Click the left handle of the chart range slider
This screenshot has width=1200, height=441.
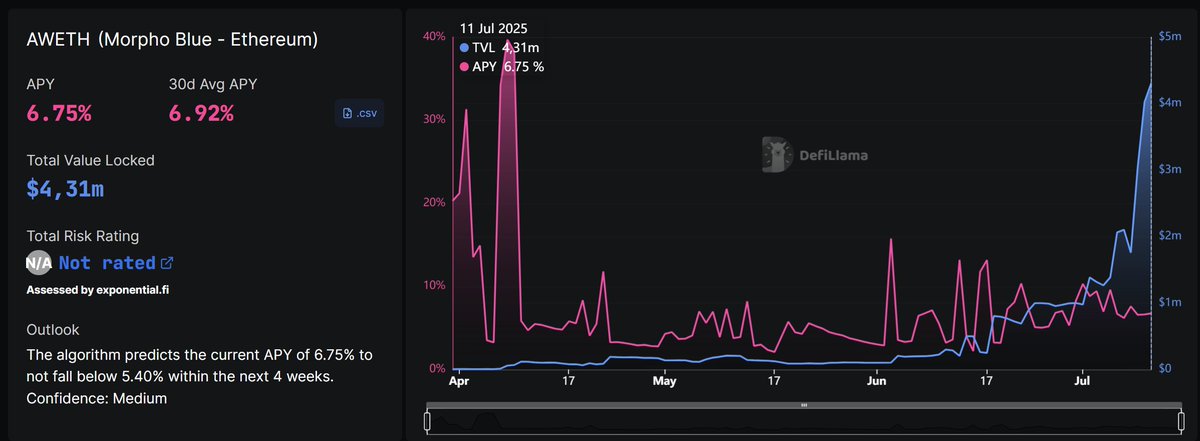tap(428, 421)
